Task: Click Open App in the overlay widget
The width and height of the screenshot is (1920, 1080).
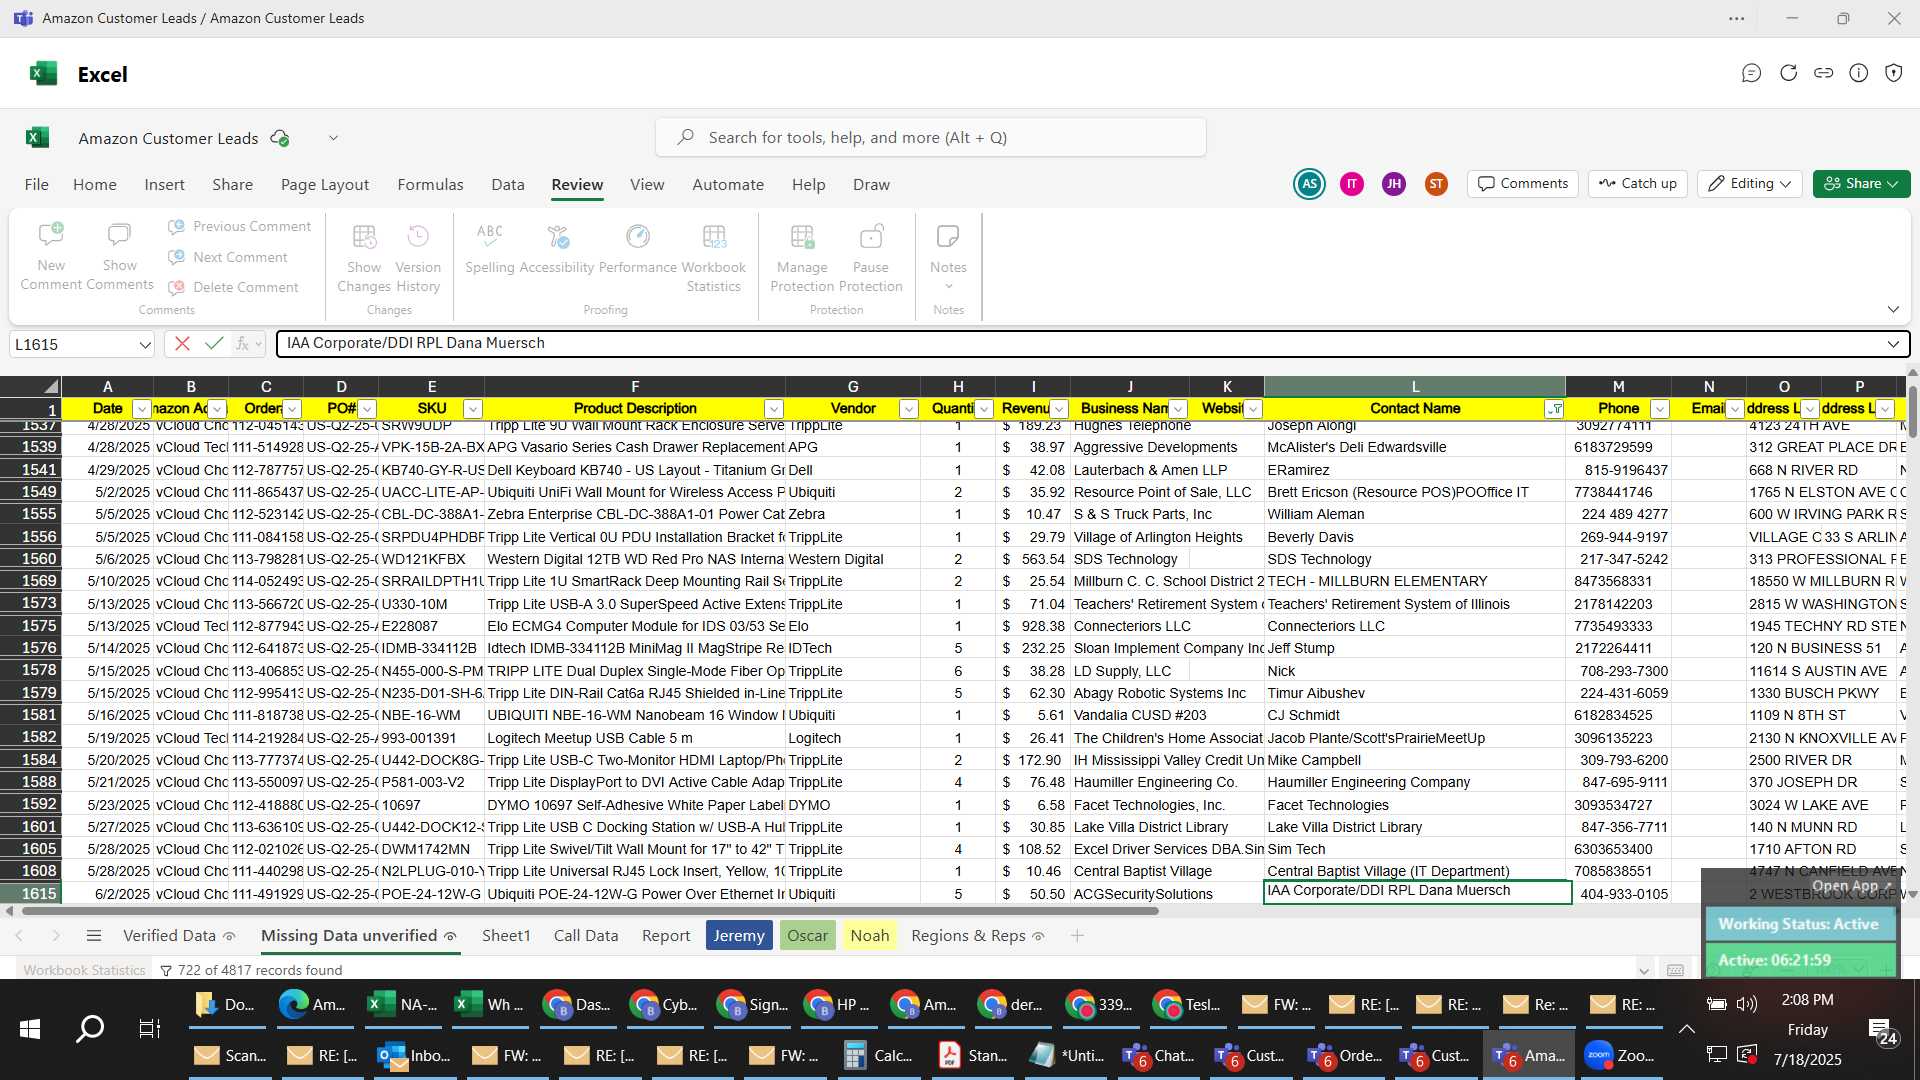Action: 1852,886
